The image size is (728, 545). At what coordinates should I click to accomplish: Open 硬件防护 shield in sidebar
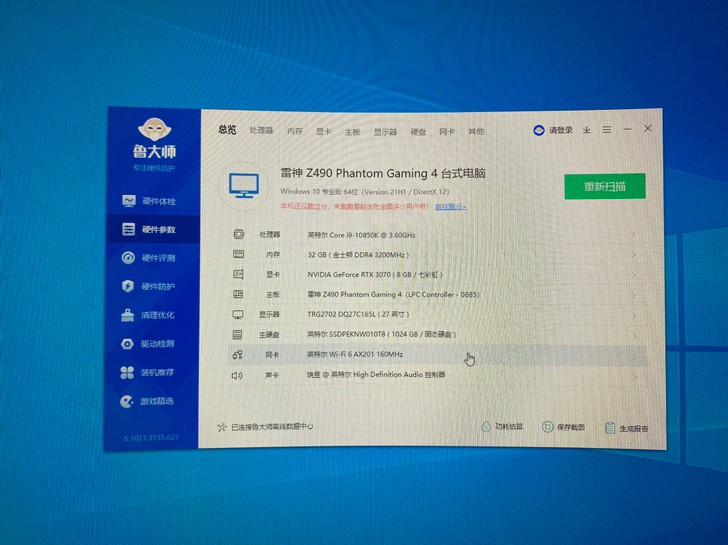point(150,287)
